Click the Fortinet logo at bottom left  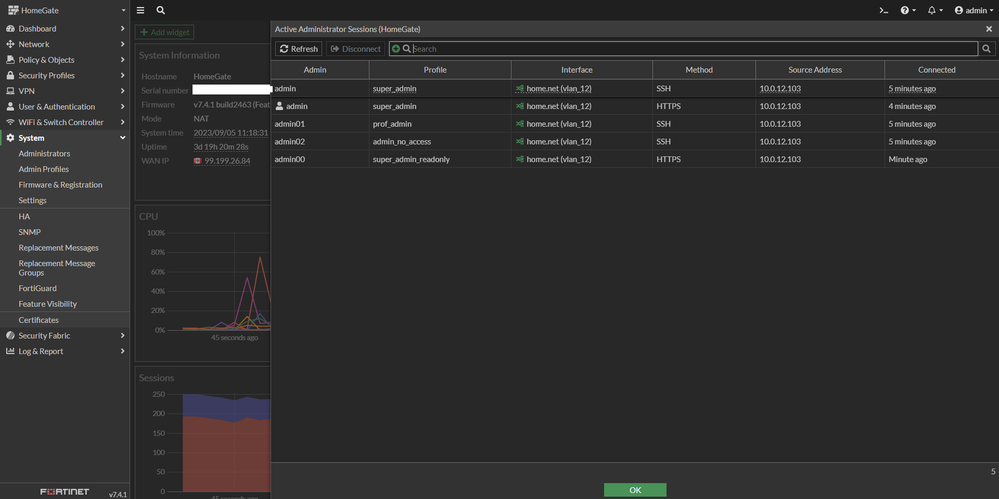click(64, 492)
